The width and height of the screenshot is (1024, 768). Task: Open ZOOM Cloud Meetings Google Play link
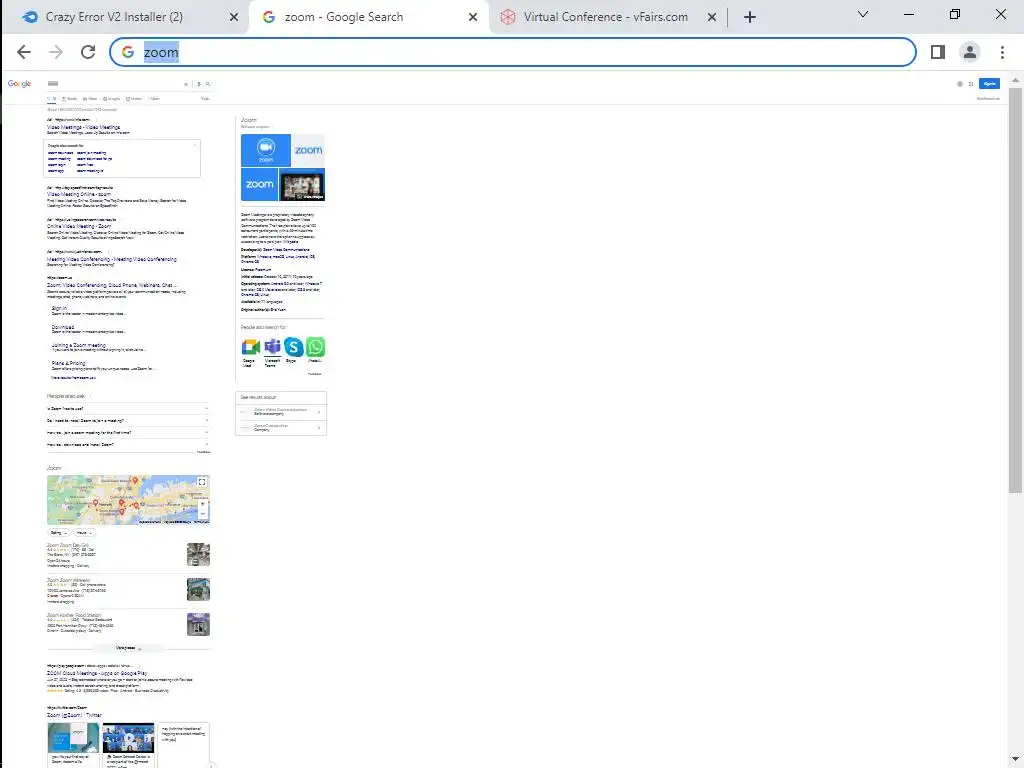coord(97,673)
